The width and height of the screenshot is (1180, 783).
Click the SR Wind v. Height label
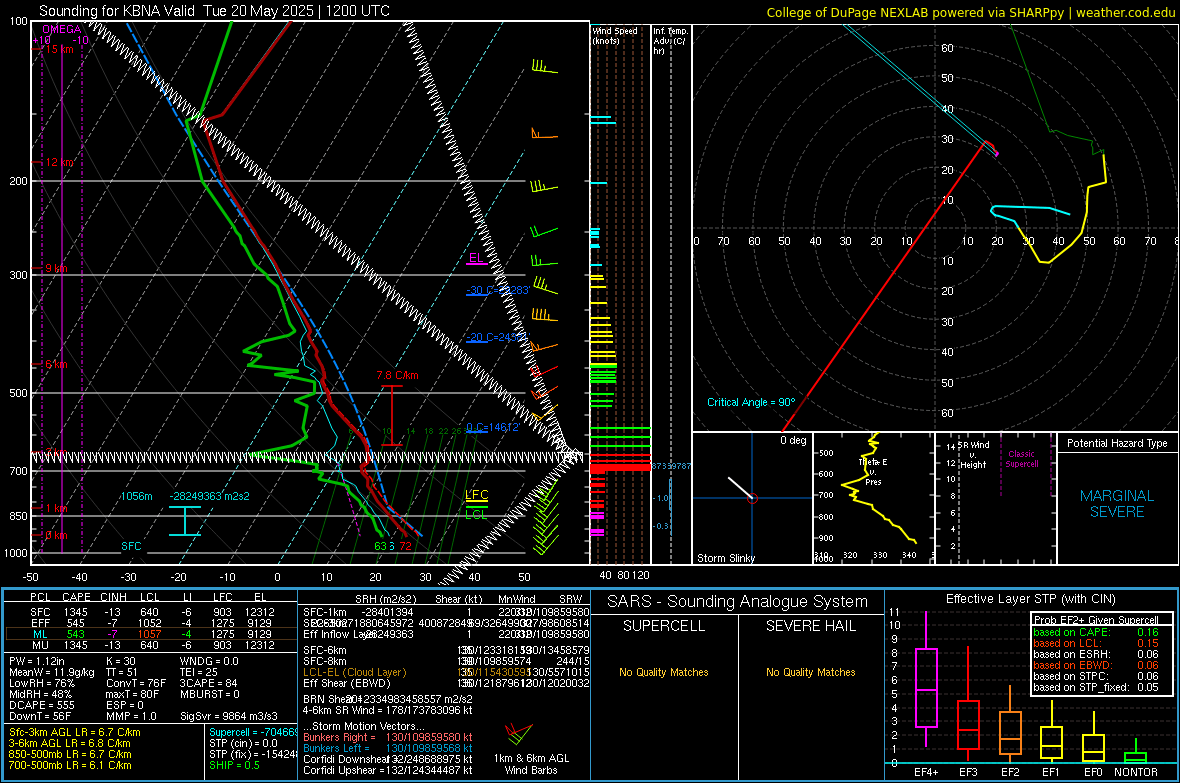point(974,455)
